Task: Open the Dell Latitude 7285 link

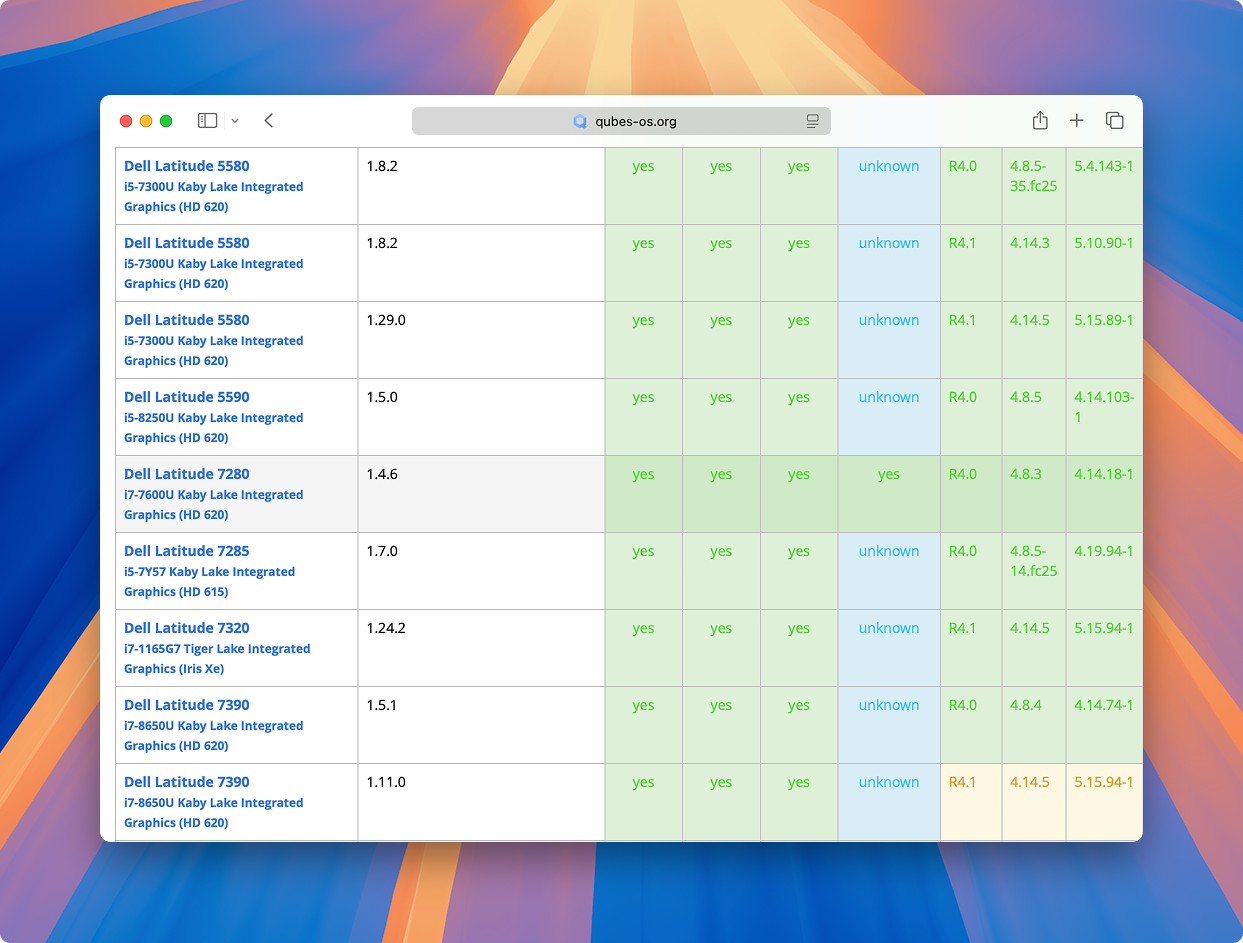Action: pos(187,551)
